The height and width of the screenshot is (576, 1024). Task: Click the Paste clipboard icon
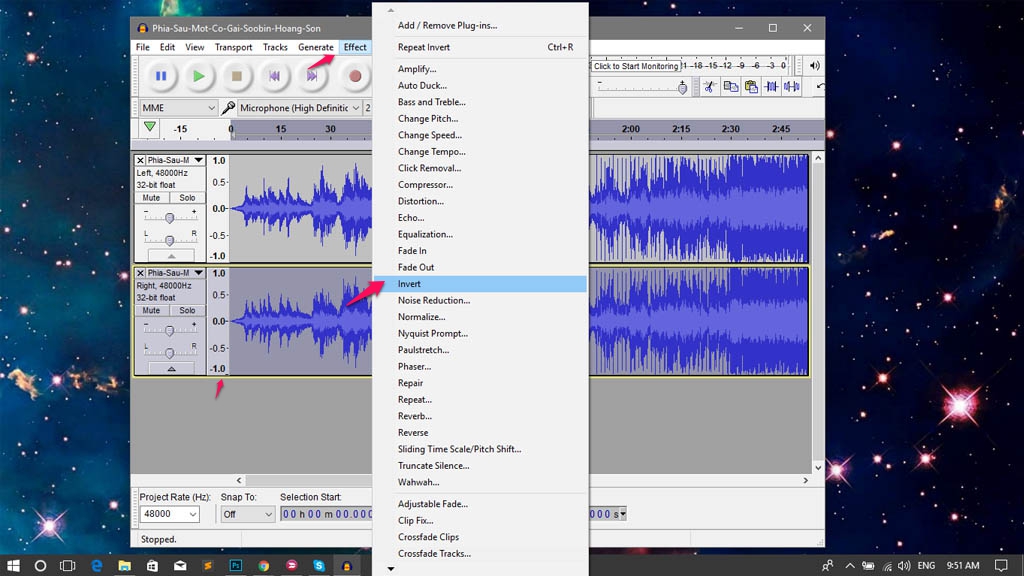(x=751, y=87)
